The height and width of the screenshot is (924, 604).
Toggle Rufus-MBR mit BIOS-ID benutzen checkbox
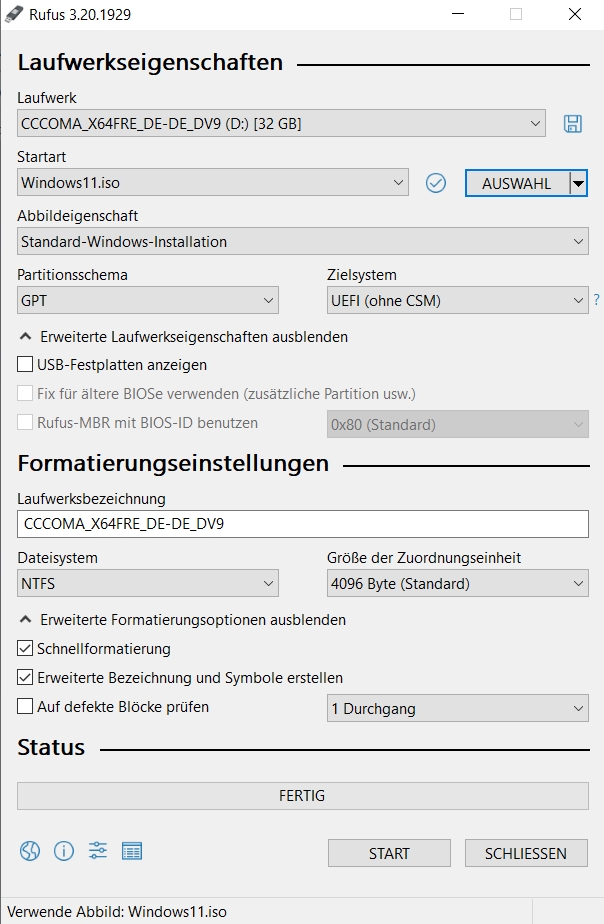point(25,422)
